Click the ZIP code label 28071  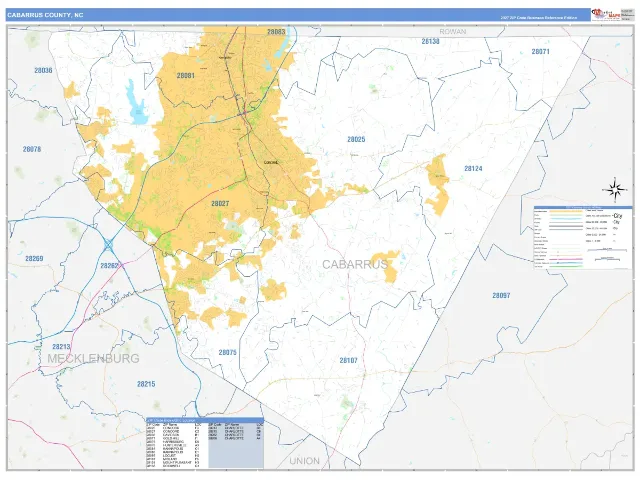pyautogui.click(x=540, y=51)
